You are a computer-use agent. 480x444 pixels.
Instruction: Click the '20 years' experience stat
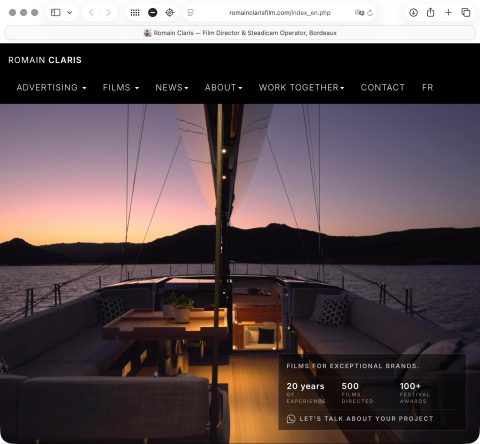pyautogui.click(x=306, y=393)
